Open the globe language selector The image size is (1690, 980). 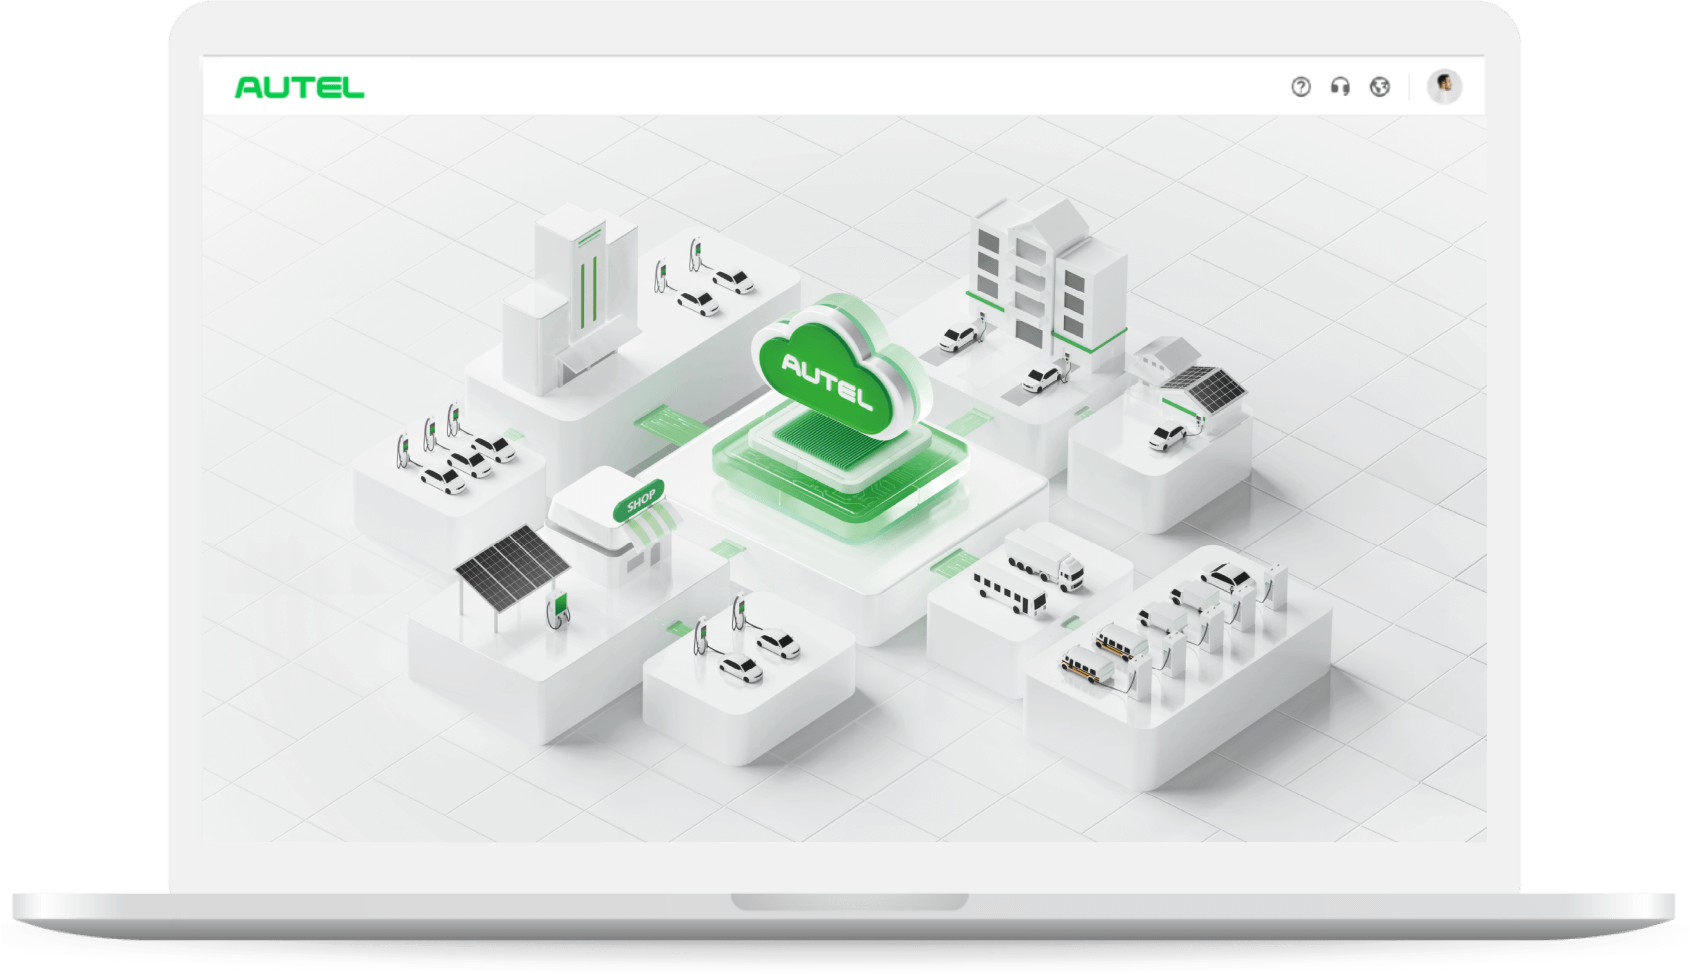(1380, 87)
